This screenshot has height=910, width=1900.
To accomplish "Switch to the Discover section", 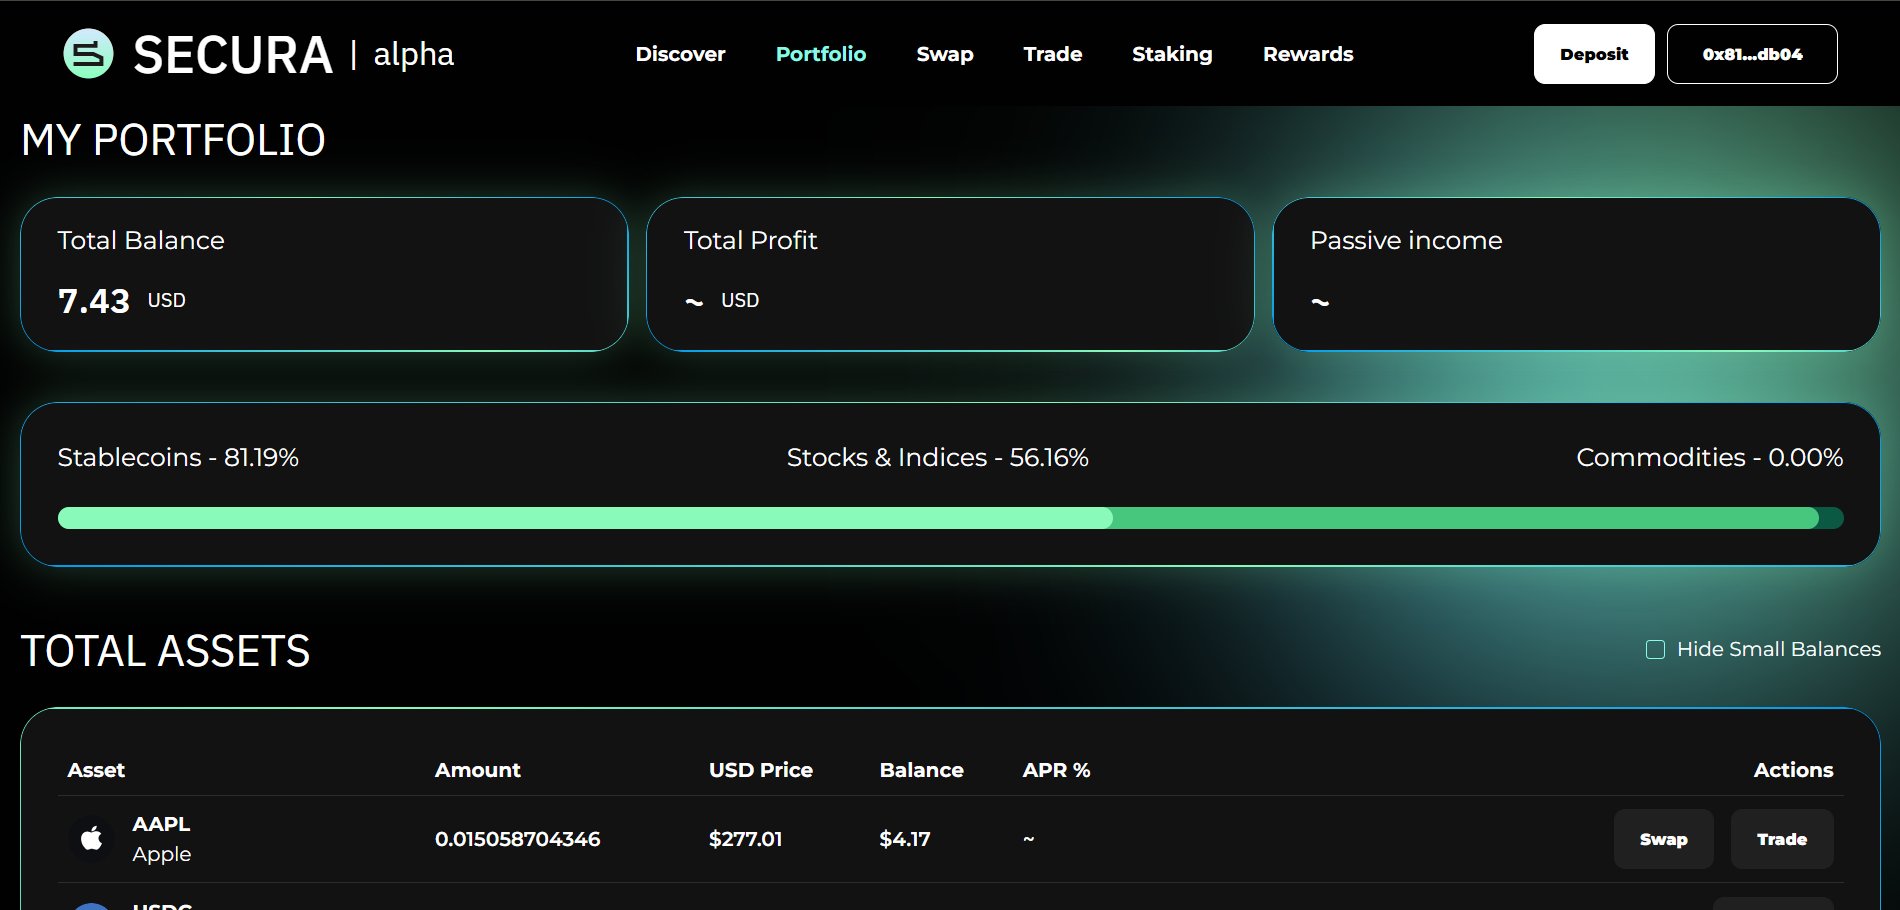I will tap(680, 54).
